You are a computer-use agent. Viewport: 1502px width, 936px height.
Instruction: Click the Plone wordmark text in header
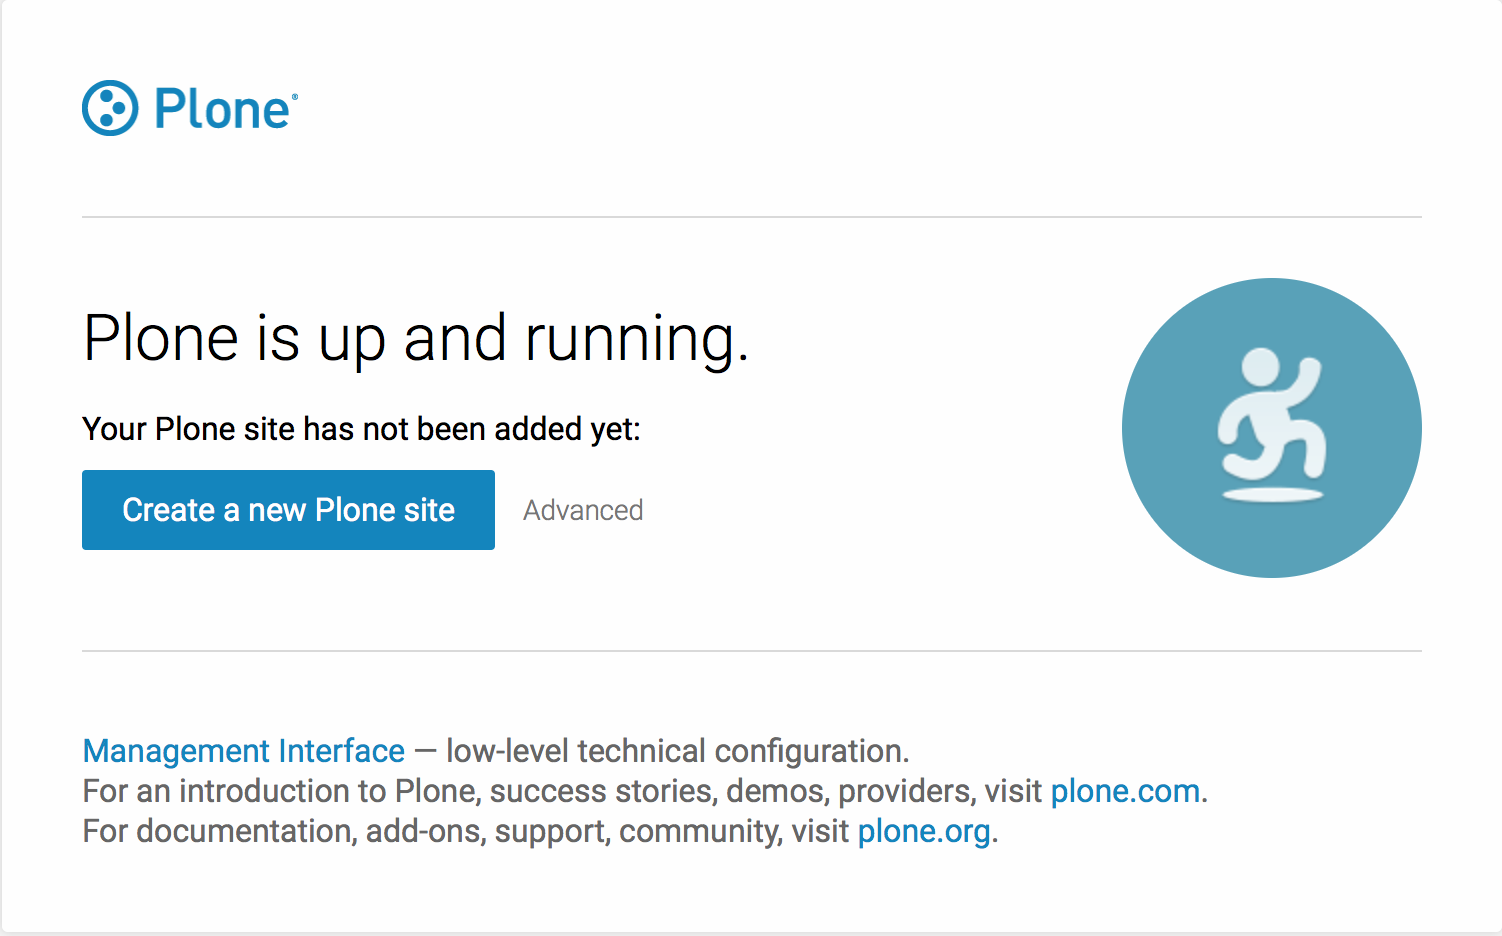221,109
